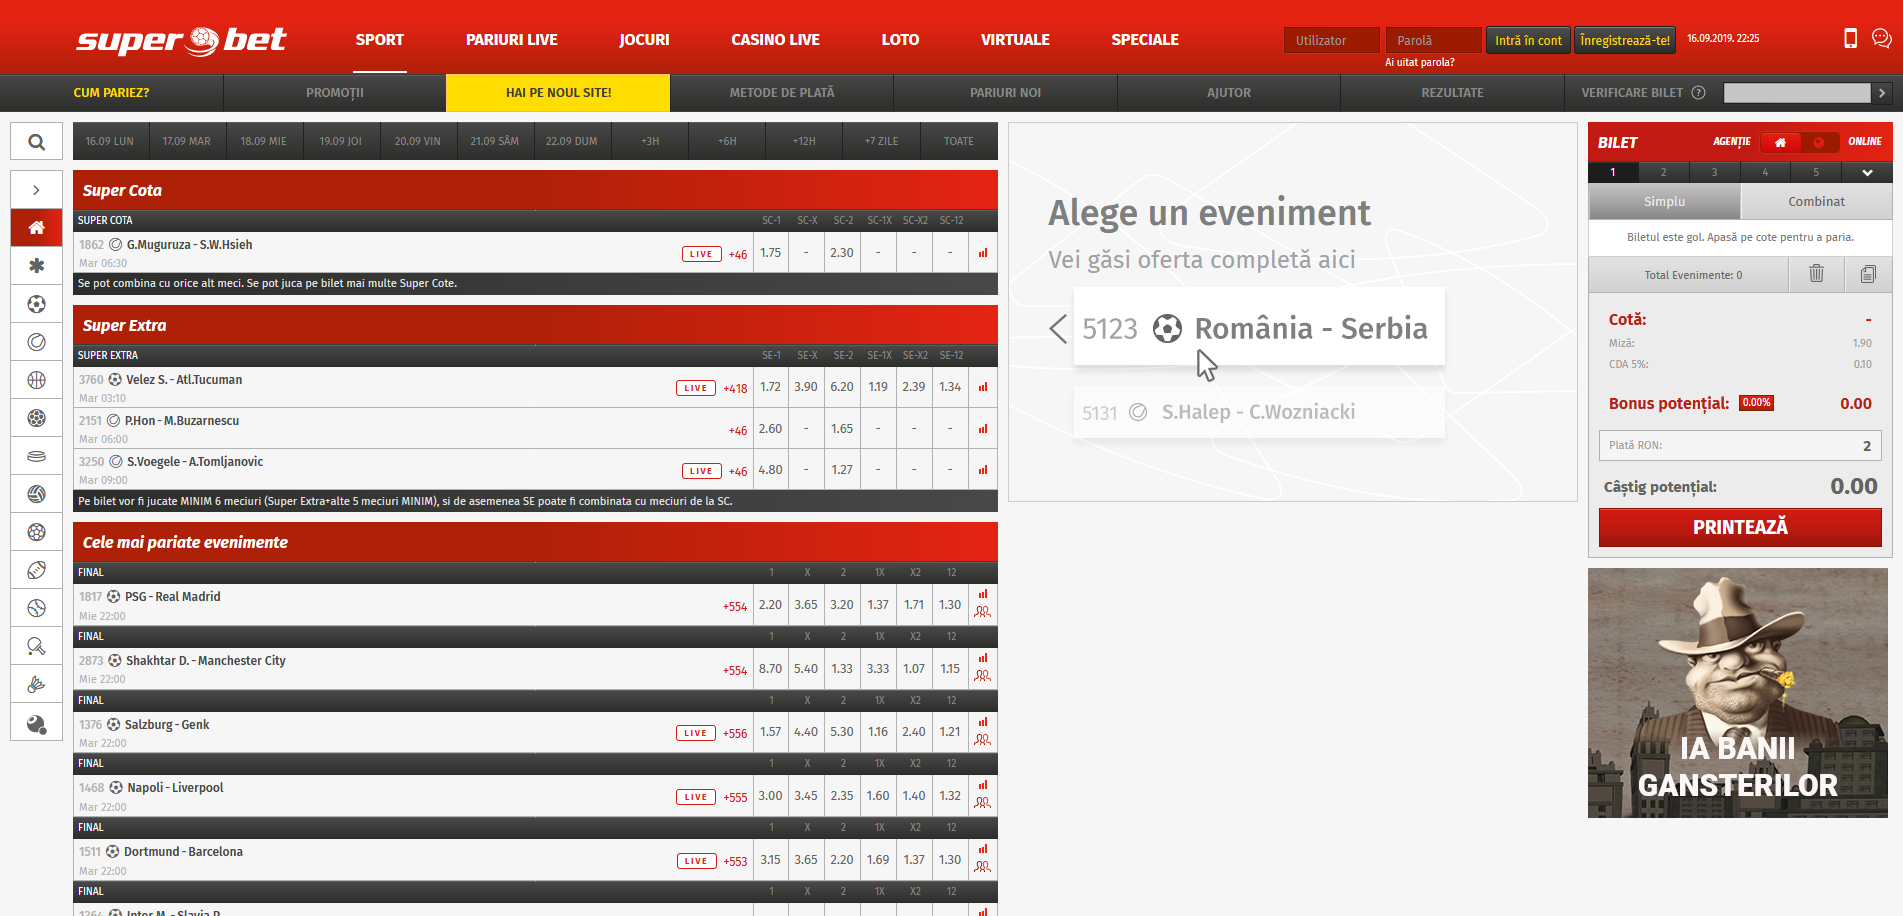
Task: Choose the snooker balls icon in sidebar
Action: [37, 724]
